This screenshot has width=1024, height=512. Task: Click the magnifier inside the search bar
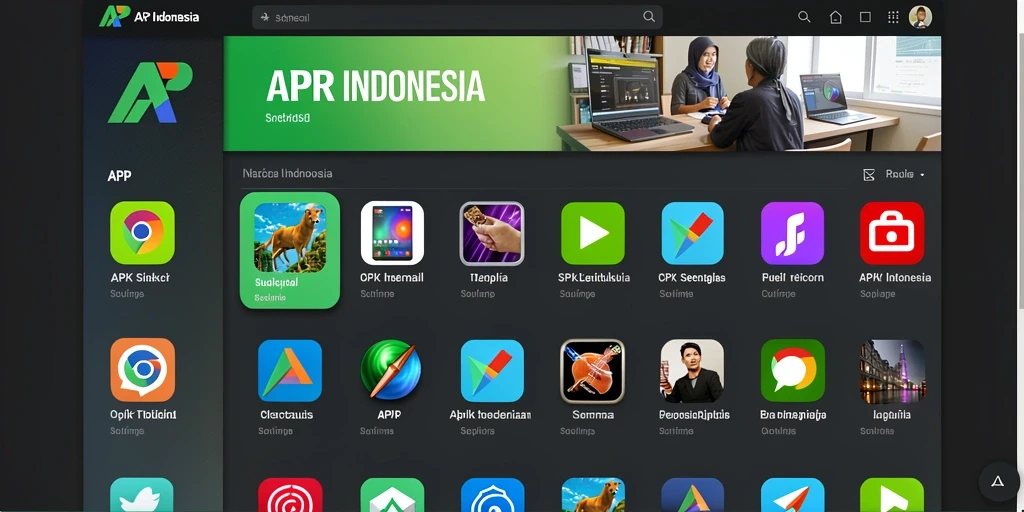click(648, 17)
